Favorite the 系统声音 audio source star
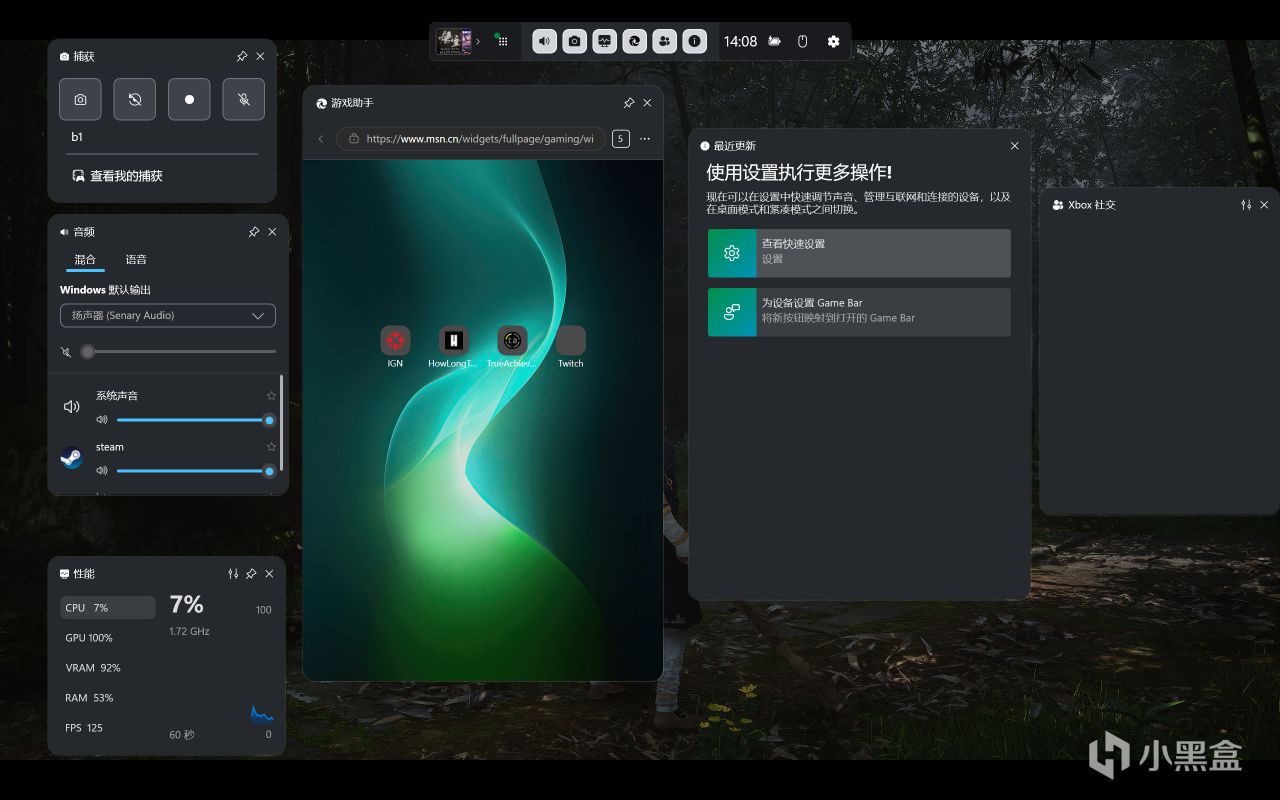Screen dimensions: 1280x800 click(x=271, y=396)
